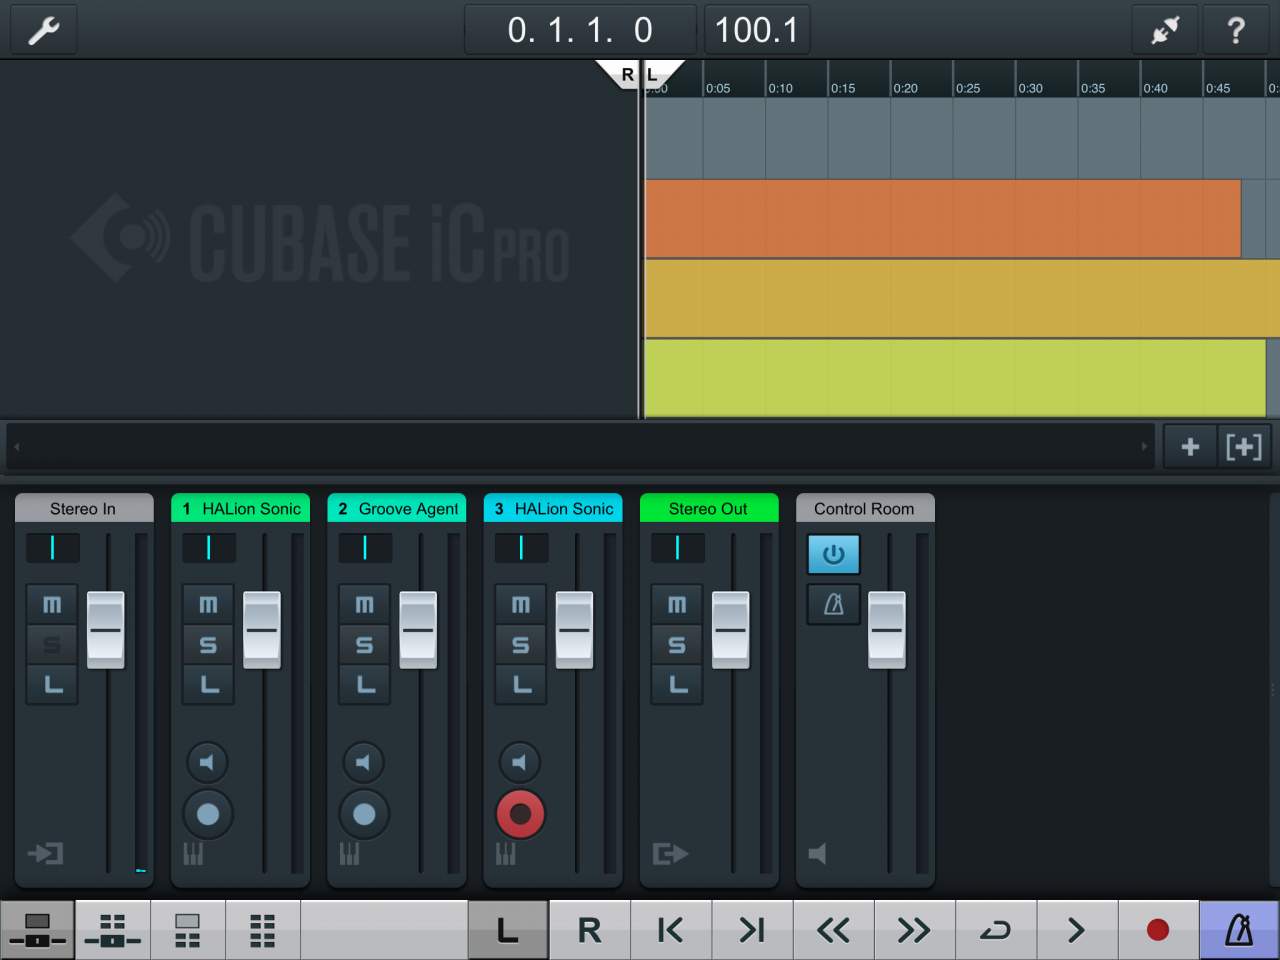This screenshot has width=1280, height=960.
Task: Switch to the key commands grid view
Action: point(263,930)
